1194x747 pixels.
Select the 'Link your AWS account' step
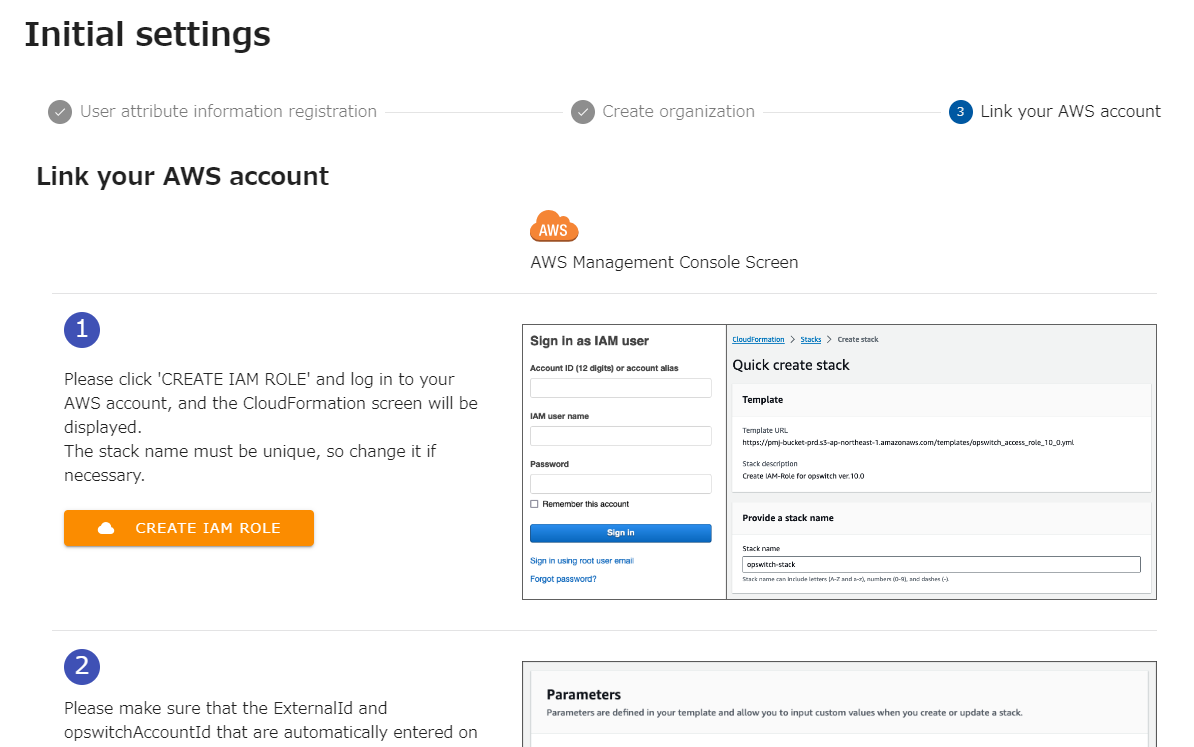[1070, 112]
